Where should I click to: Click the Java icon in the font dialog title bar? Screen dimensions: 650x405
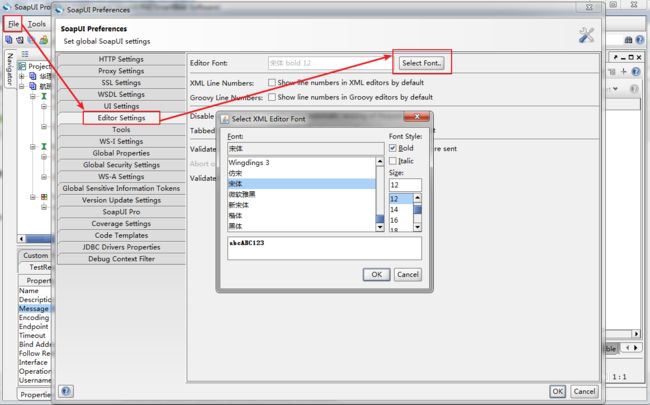tap(225, 119)
